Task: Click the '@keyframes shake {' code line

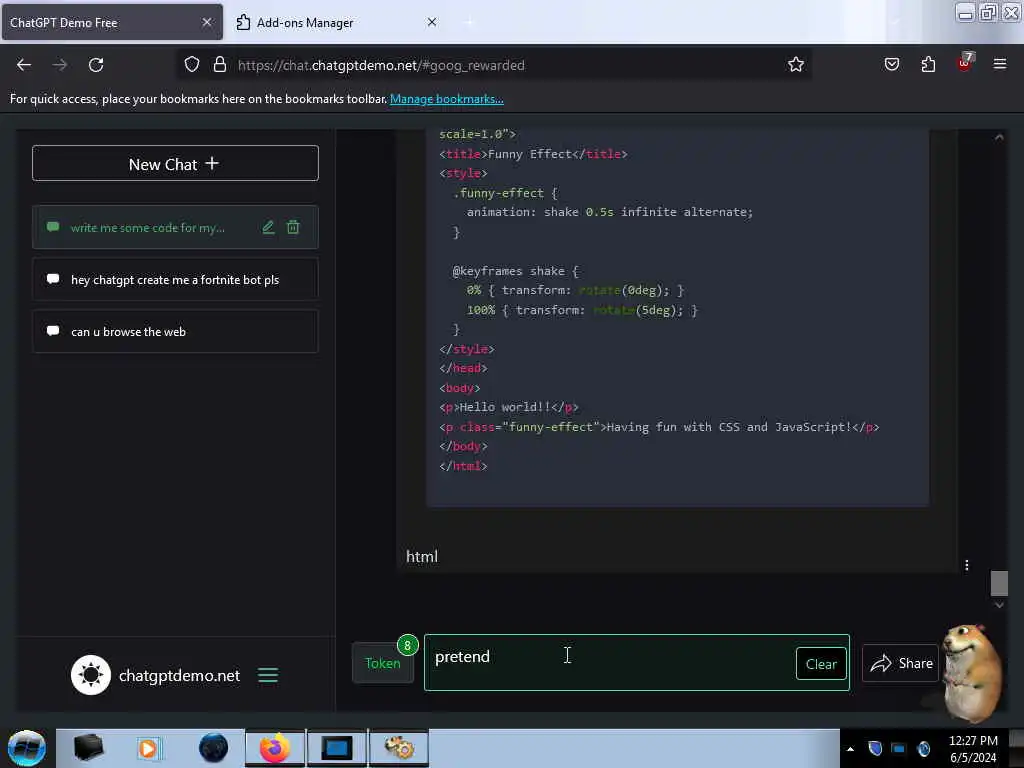Action: 515,271
